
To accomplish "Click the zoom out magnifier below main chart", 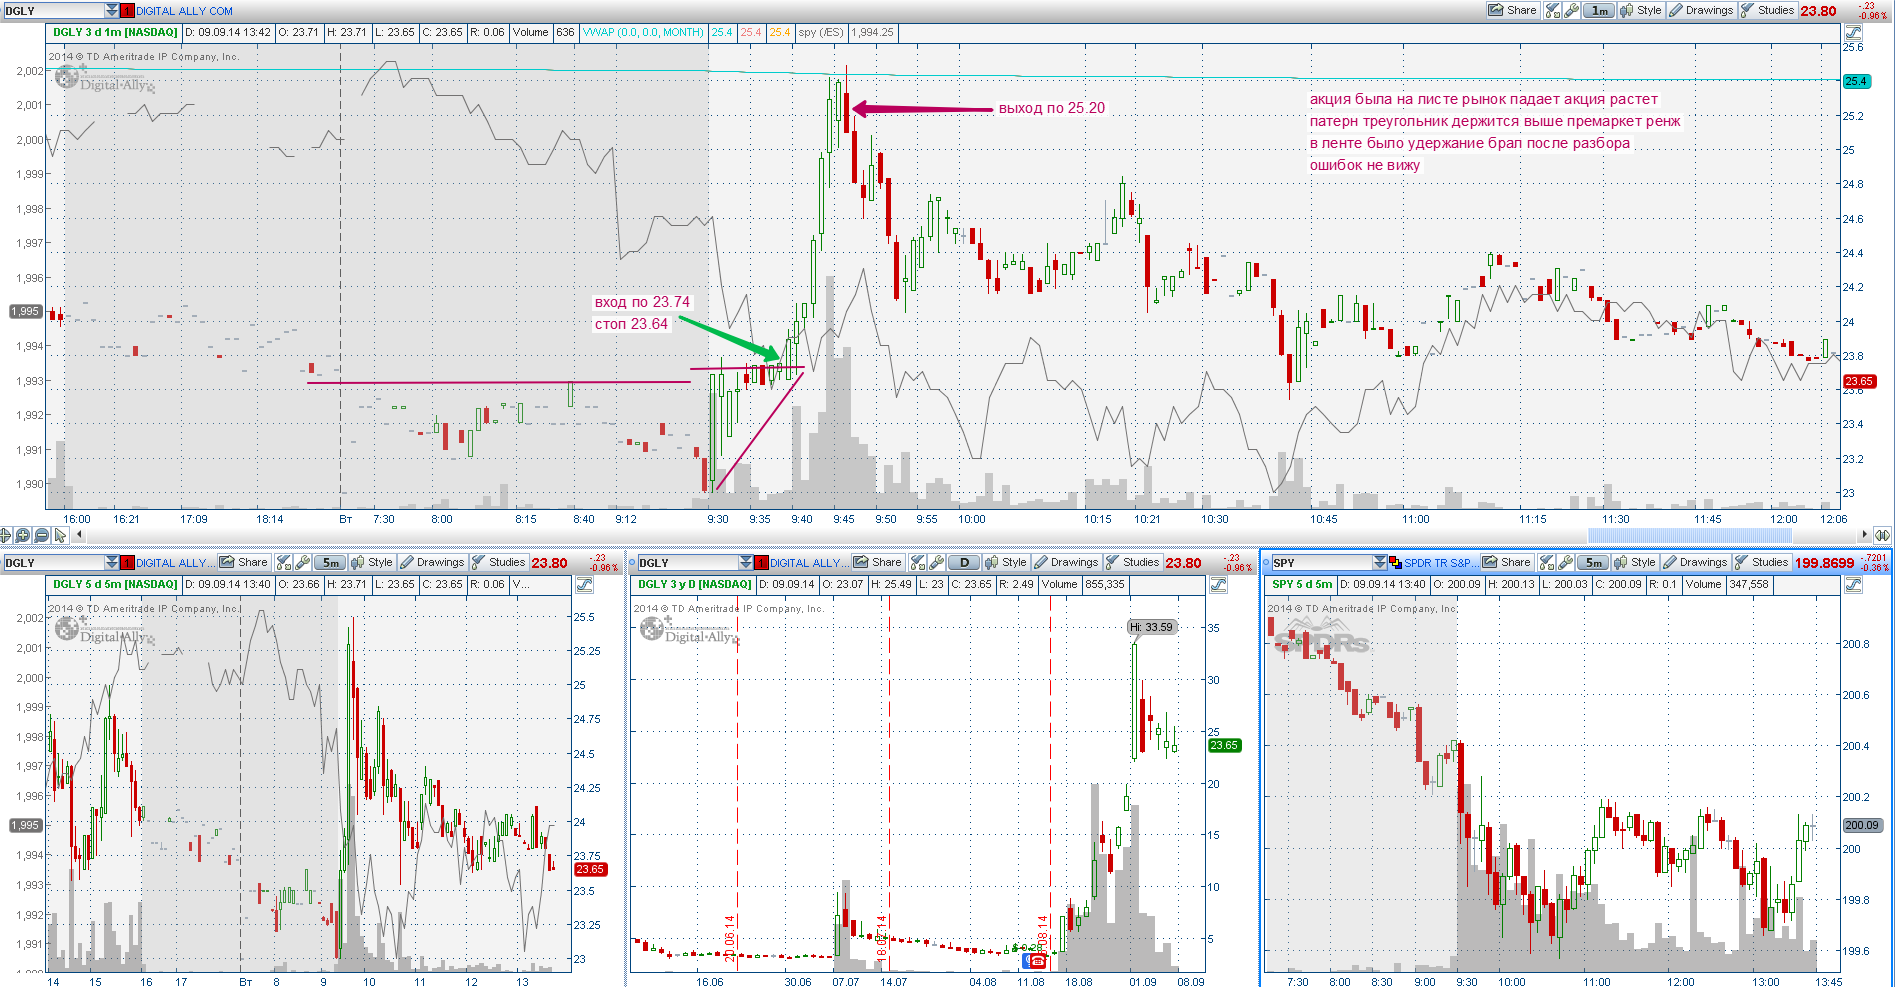I will coord(42,535).
